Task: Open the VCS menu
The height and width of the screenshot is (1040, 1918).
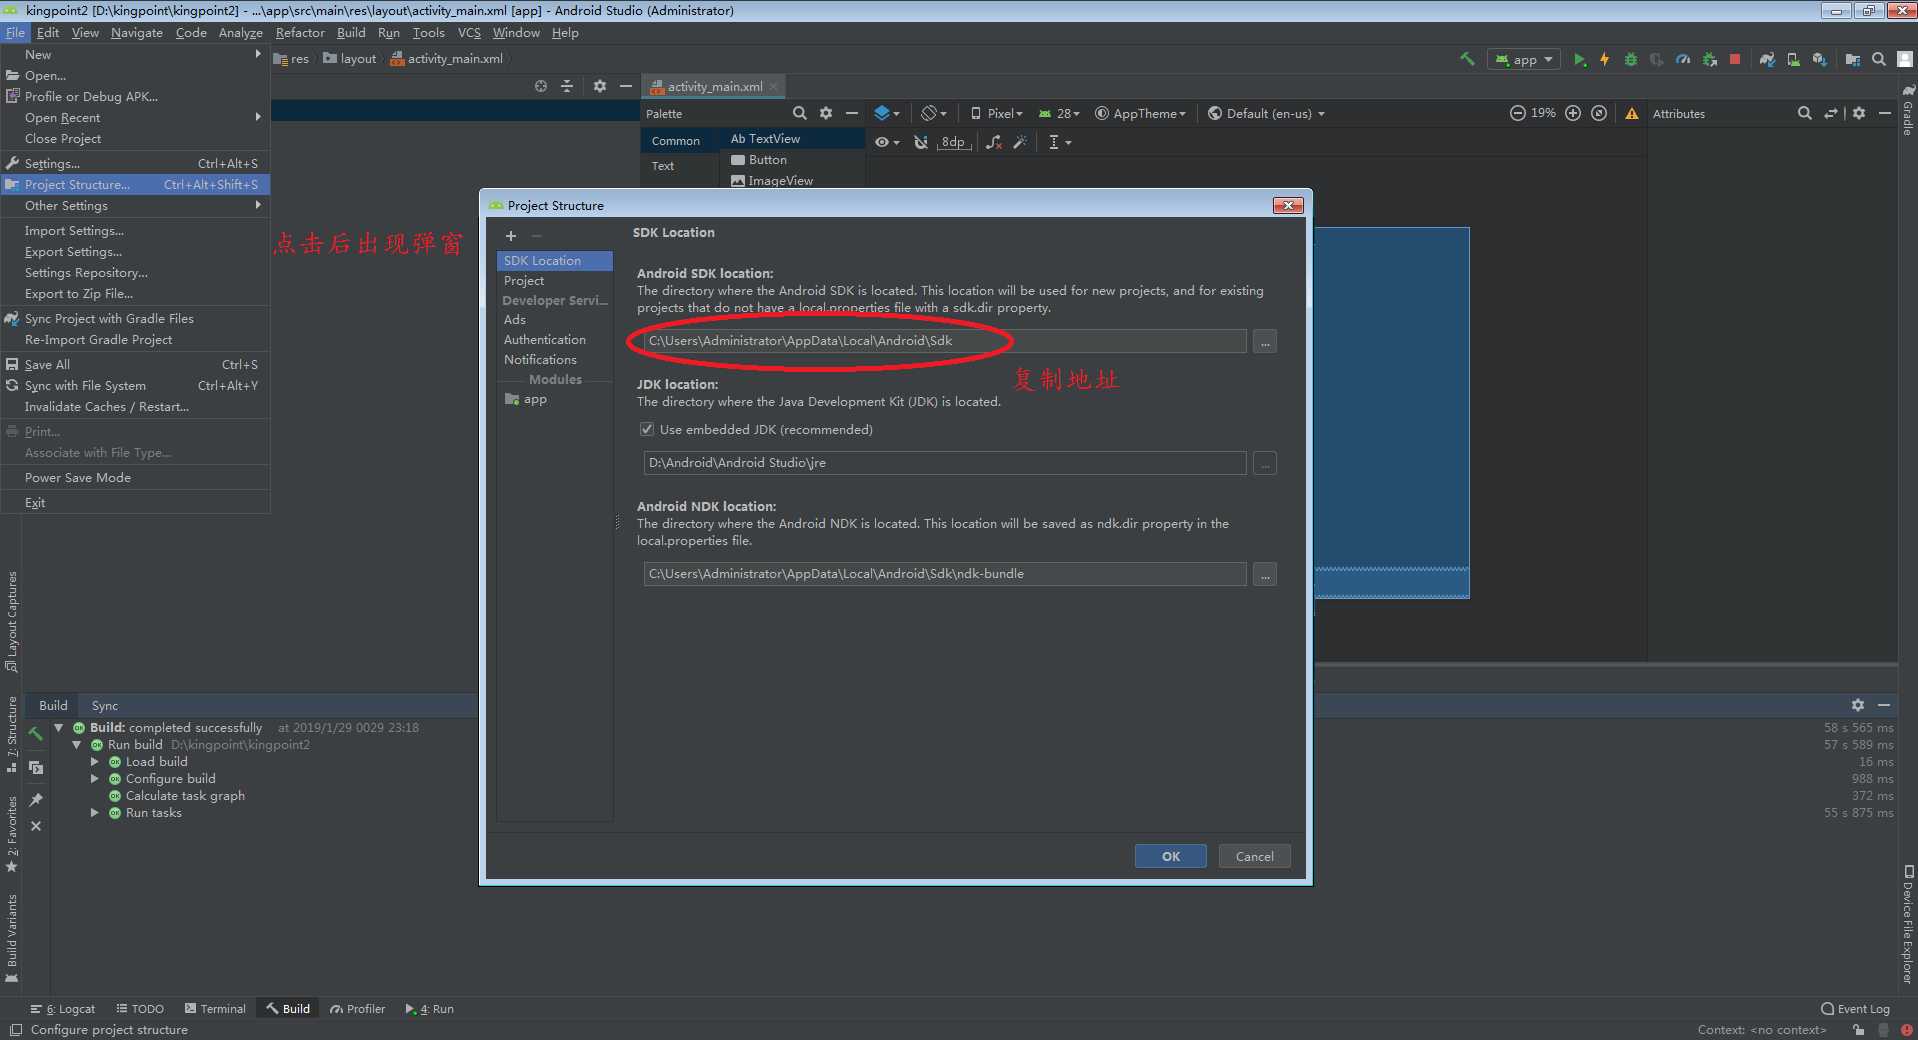Action: coord(469,33)
